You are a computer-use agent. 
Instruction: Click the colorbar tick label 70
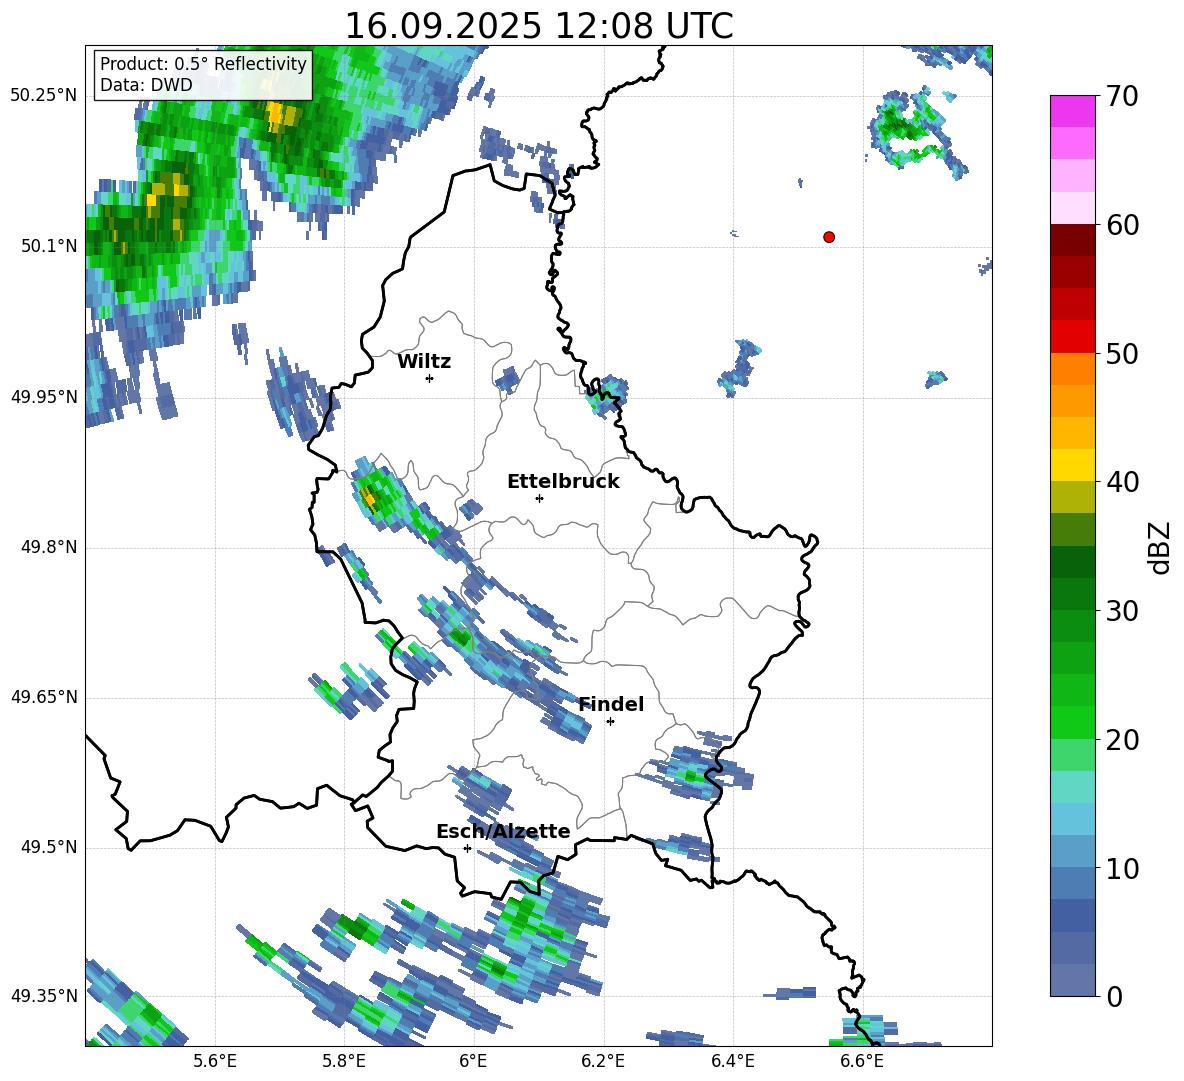1122,97
